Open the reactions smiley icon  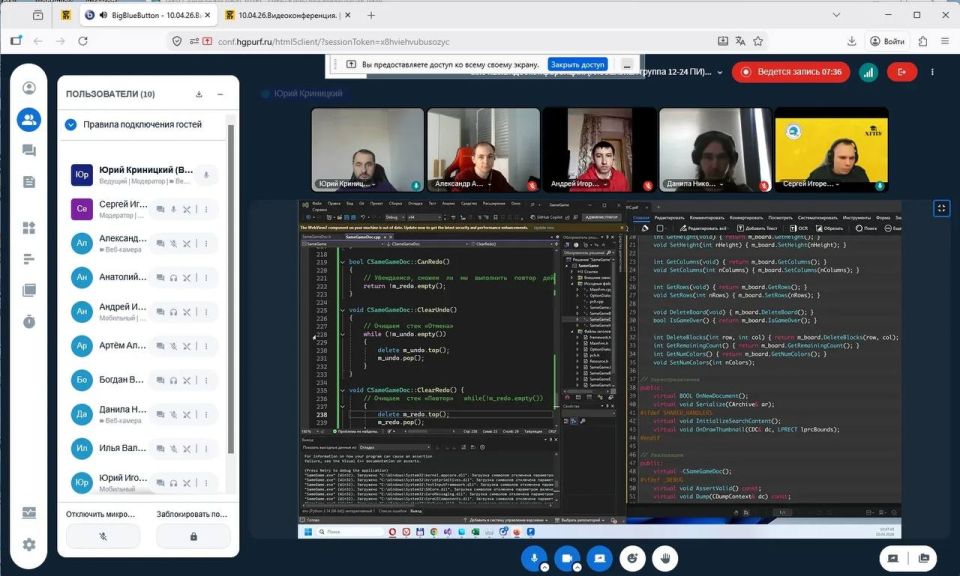pyautogui.click(x=631, y=558)
